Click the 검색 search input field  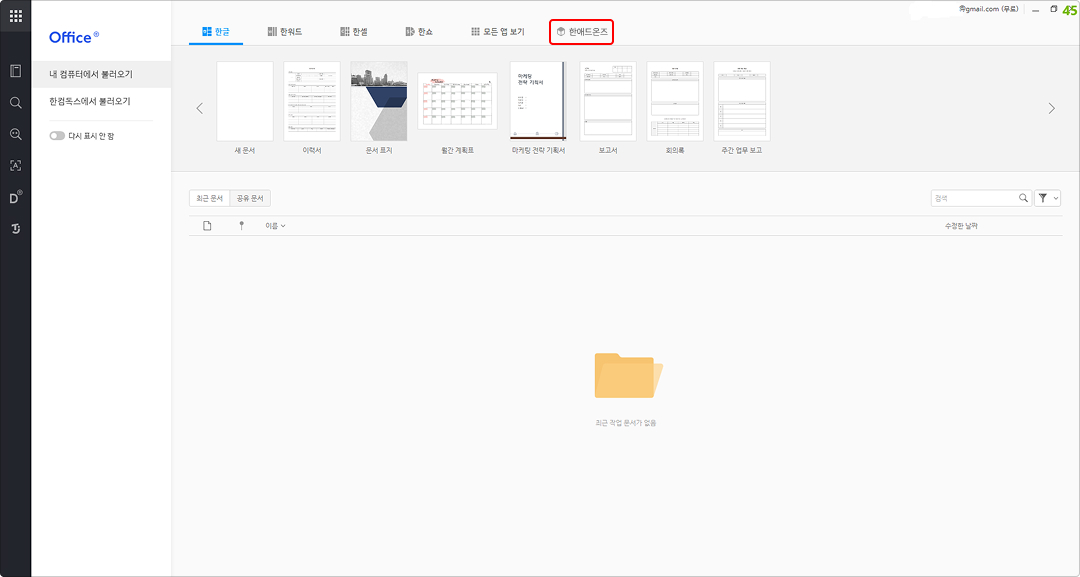point(973,198)
